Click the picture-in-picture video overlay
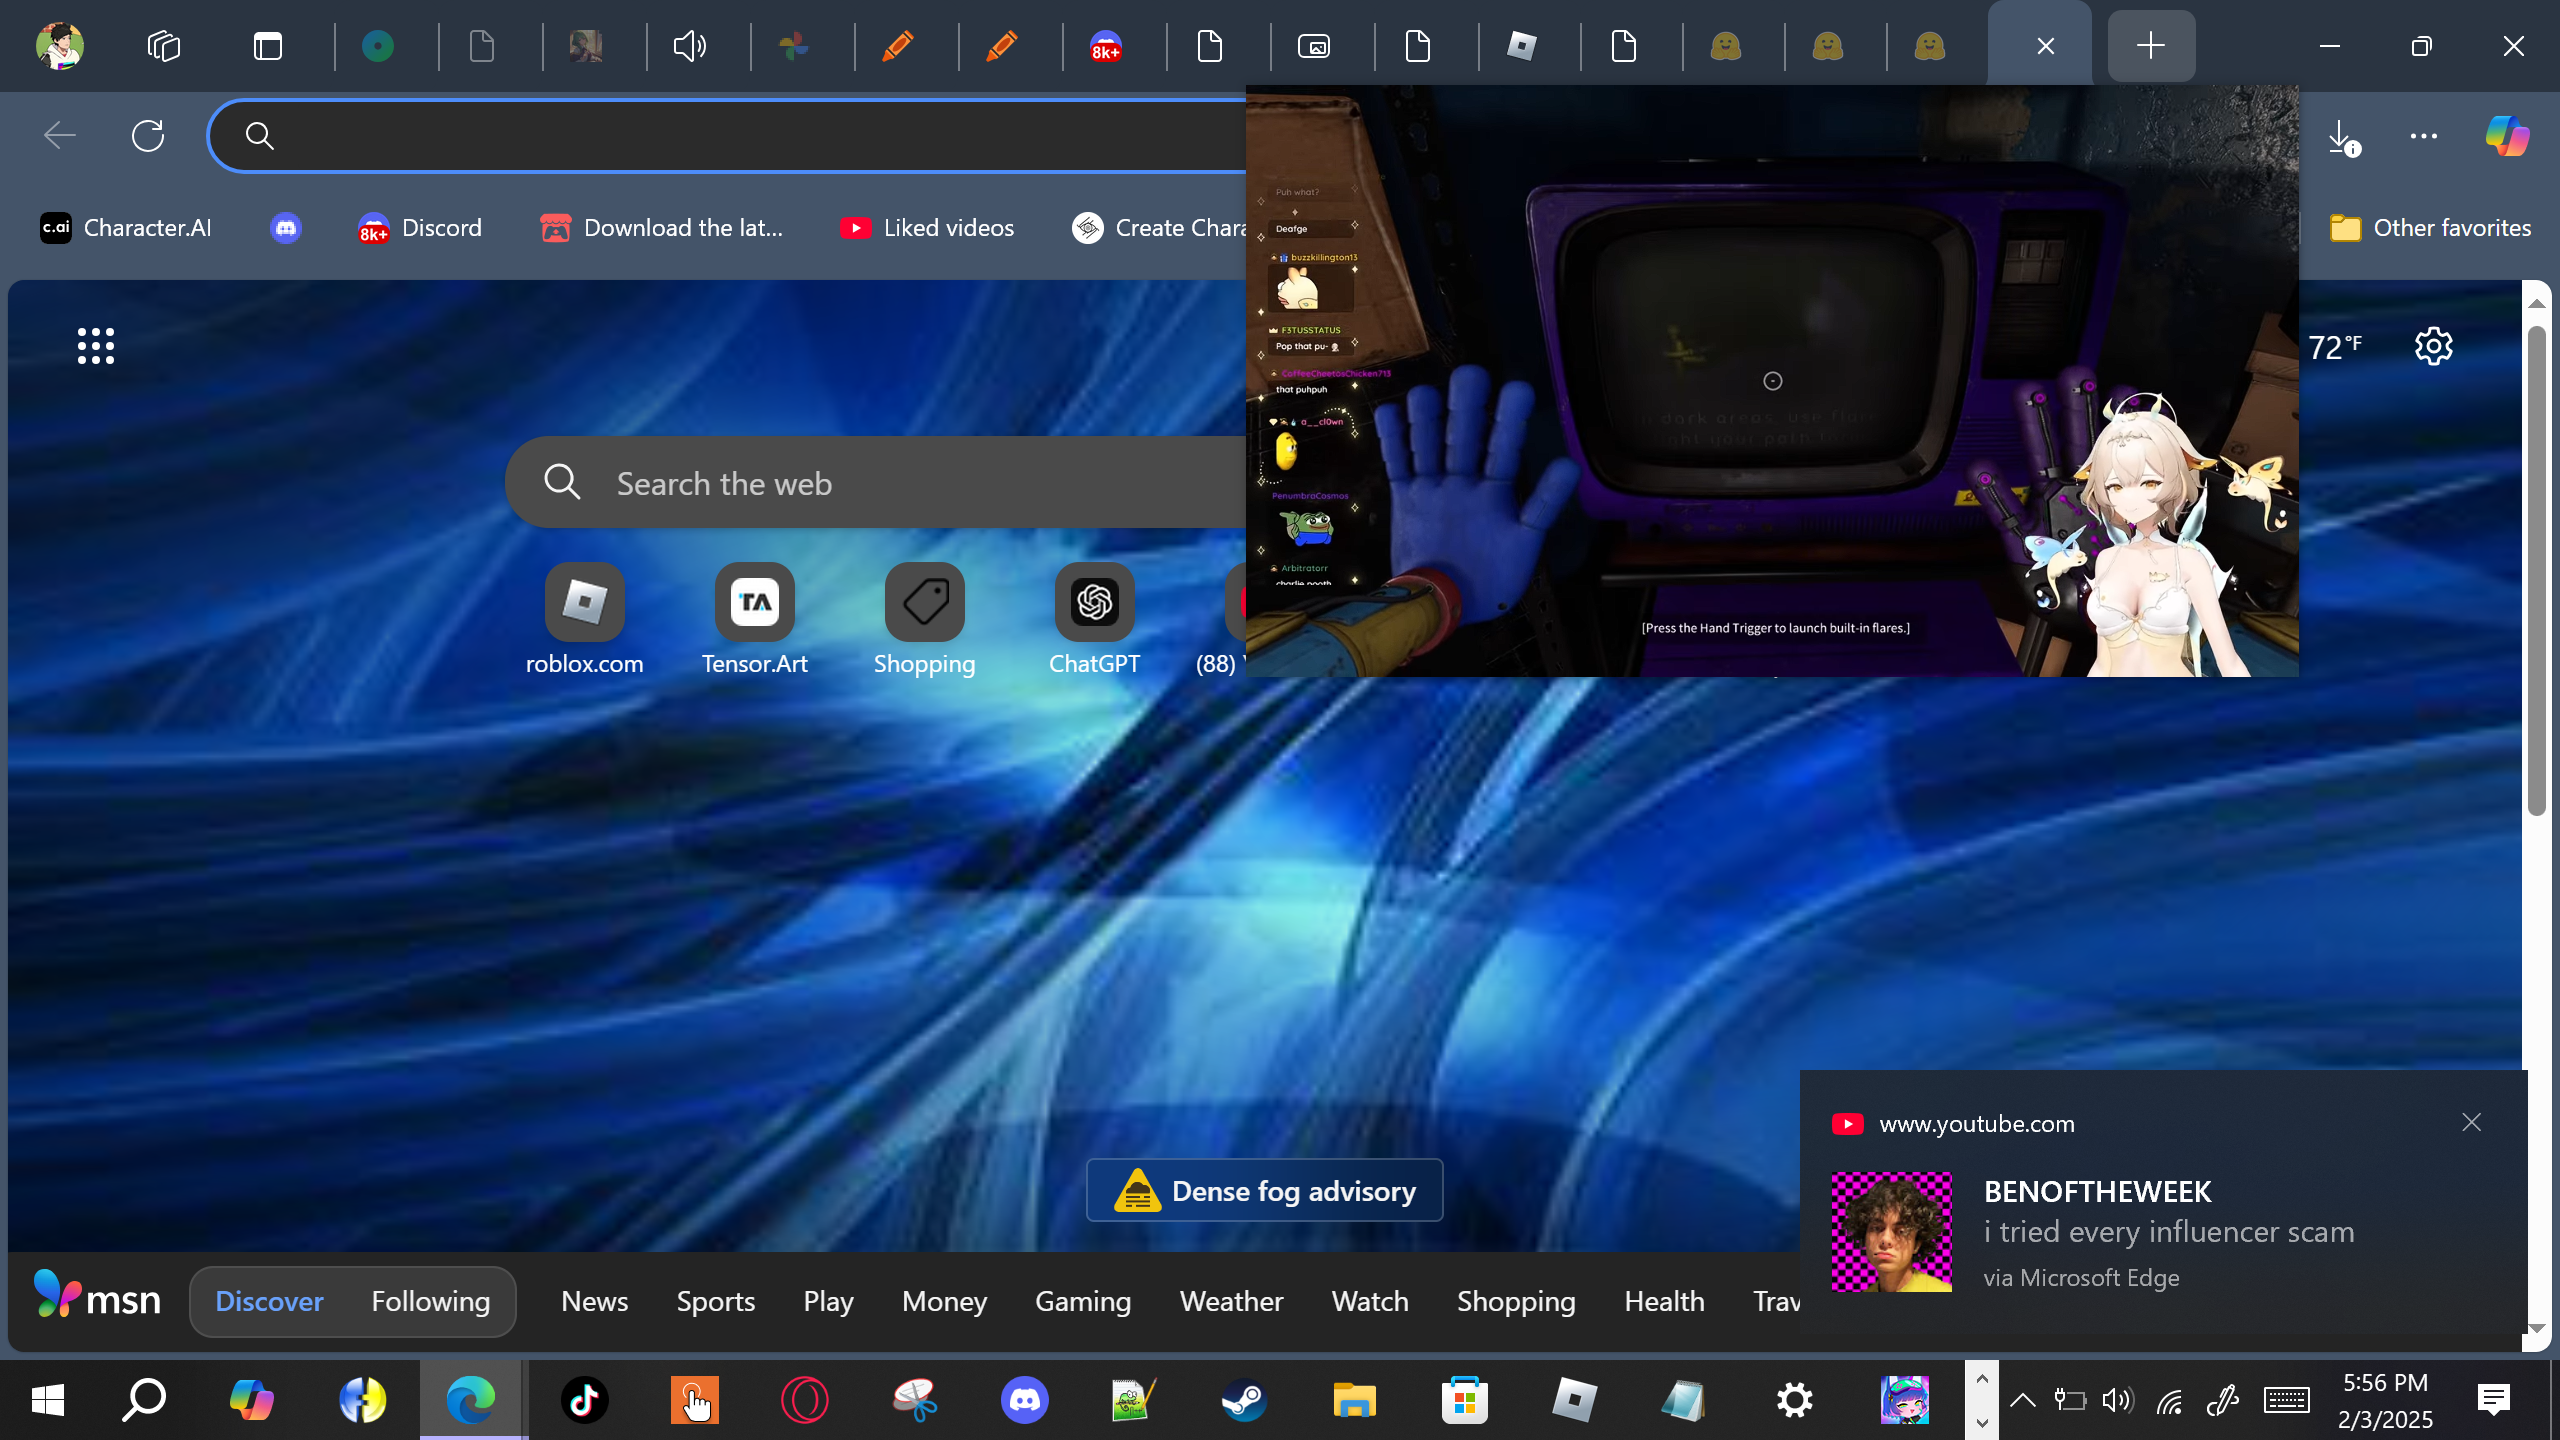This screenshot has width=2560, height=1440. click(x=1772, y=381)
